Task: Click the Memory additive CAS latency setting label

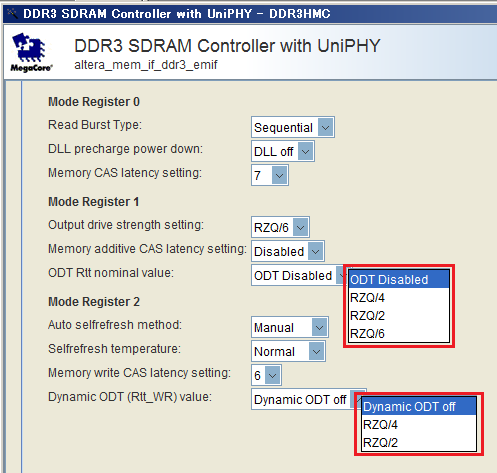Action: click(x=147, y=249)
